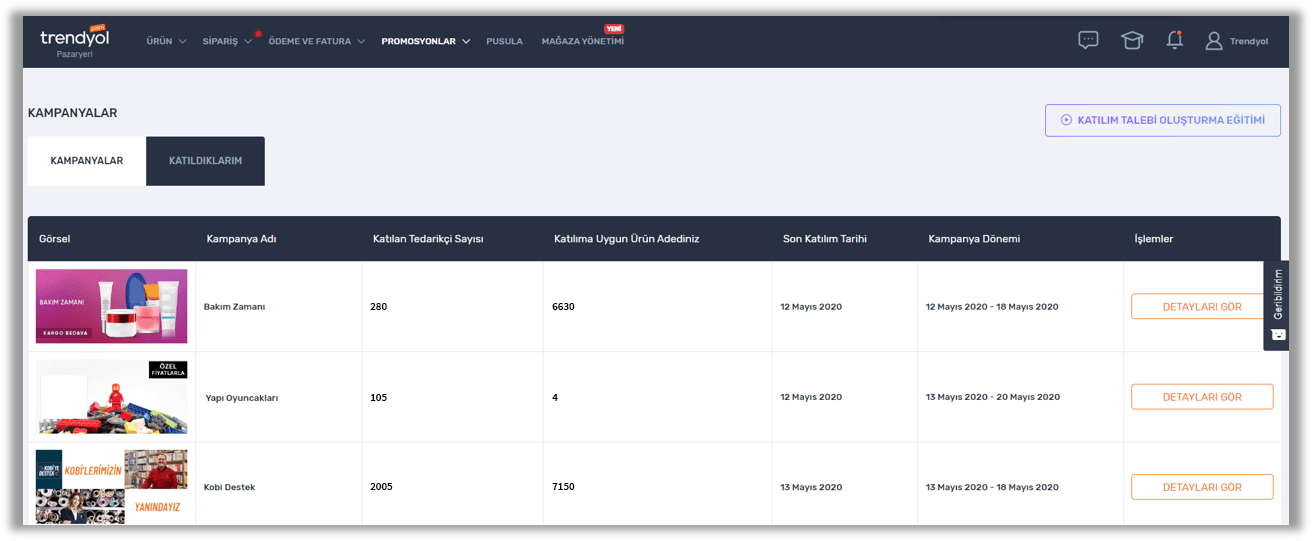Open the academy graduation cap icon
The width and height of the screenshot is (1312, 541).
point(1132,41)
